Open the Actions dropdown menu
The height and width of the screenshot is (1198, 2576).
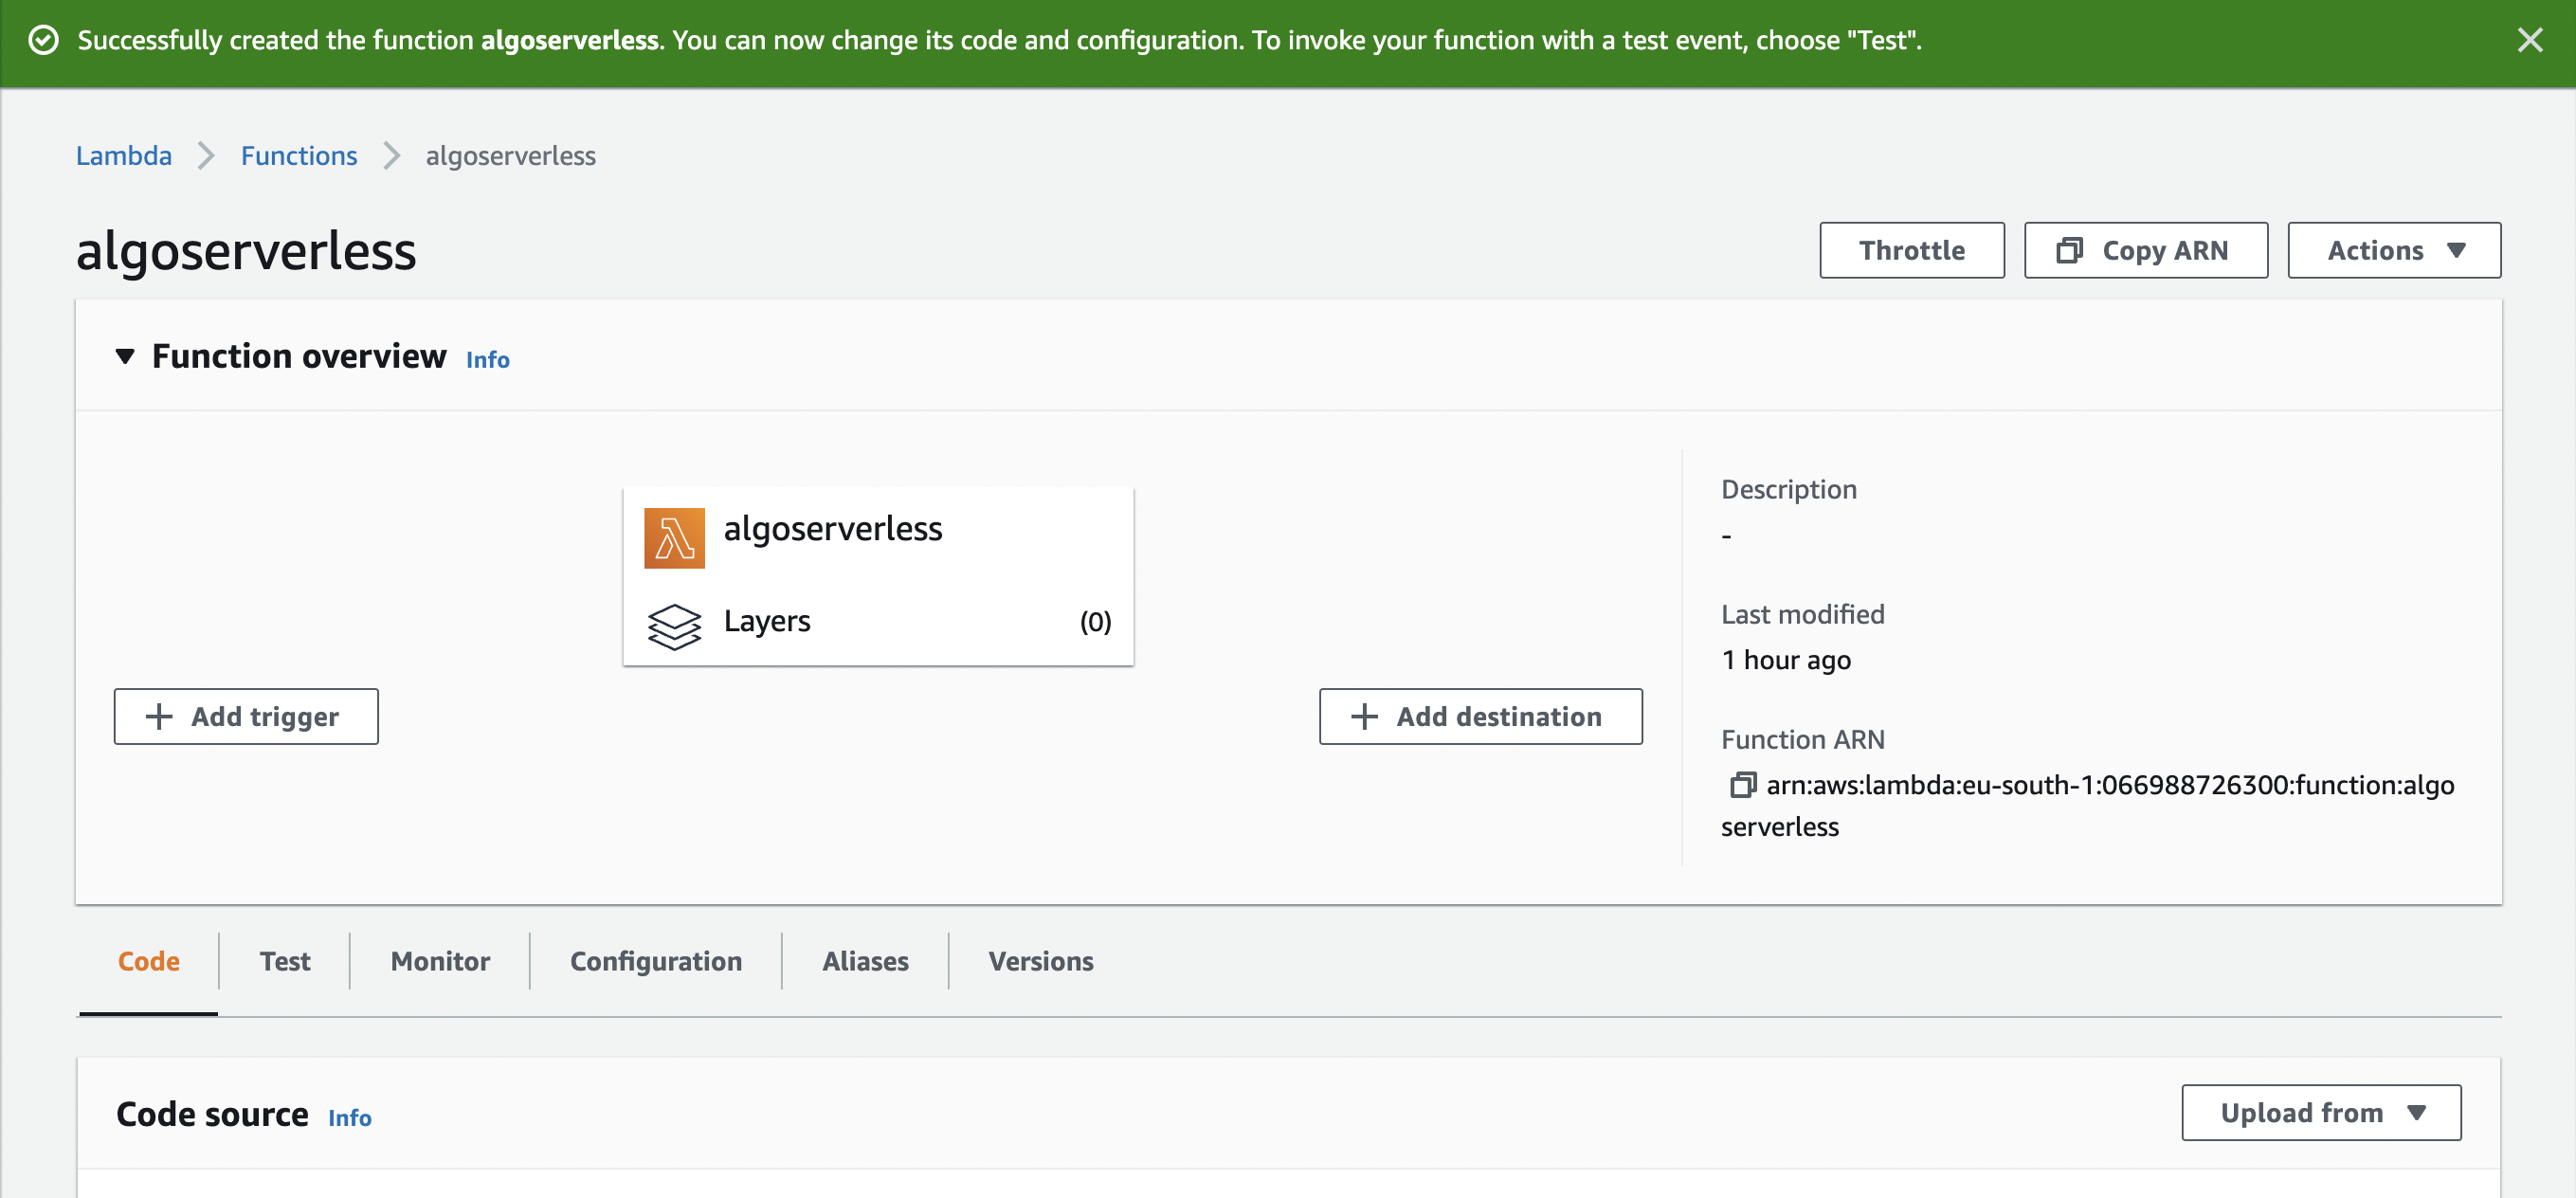tap(2393, 250)
